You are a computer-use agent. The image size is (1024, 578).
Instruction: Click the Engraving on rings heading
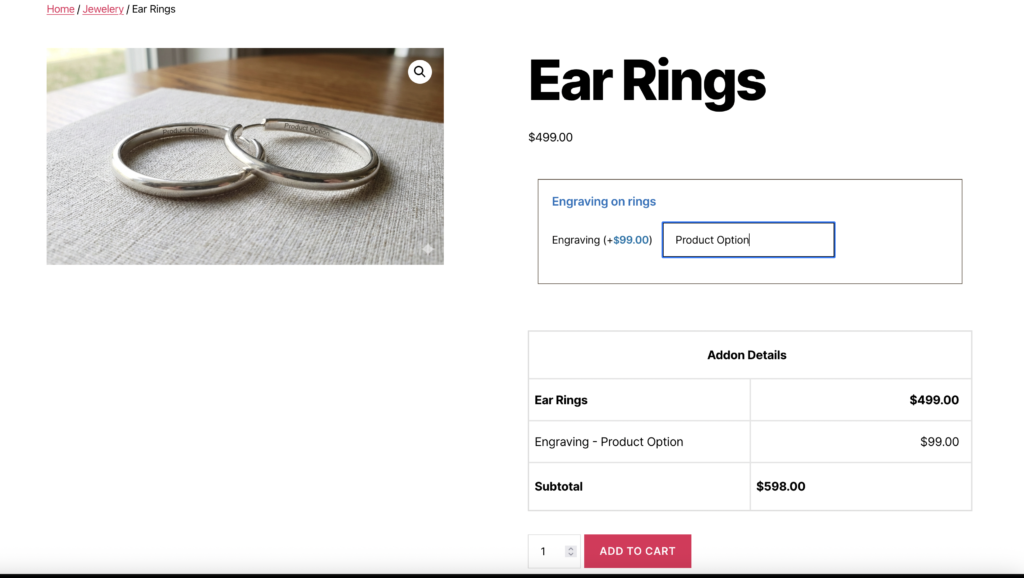coord(604,201)
